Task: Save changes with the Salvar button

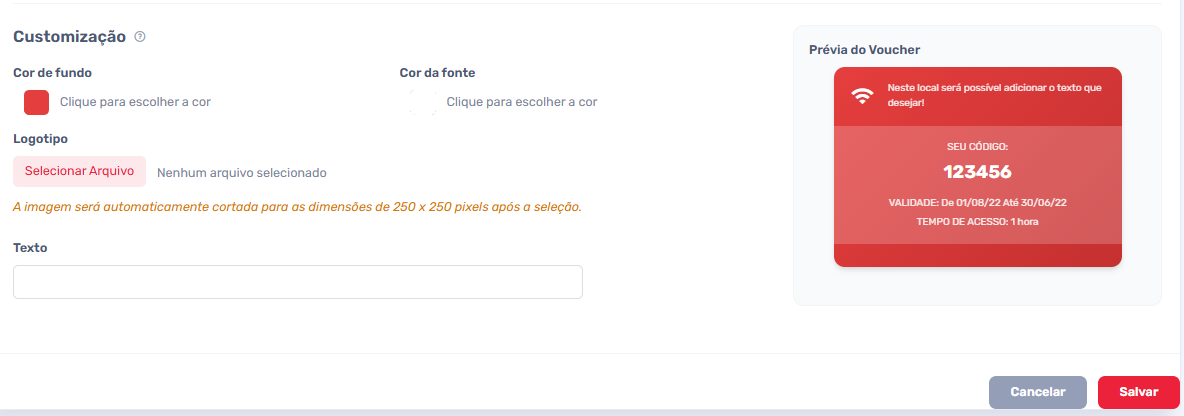Action: 1139,392
